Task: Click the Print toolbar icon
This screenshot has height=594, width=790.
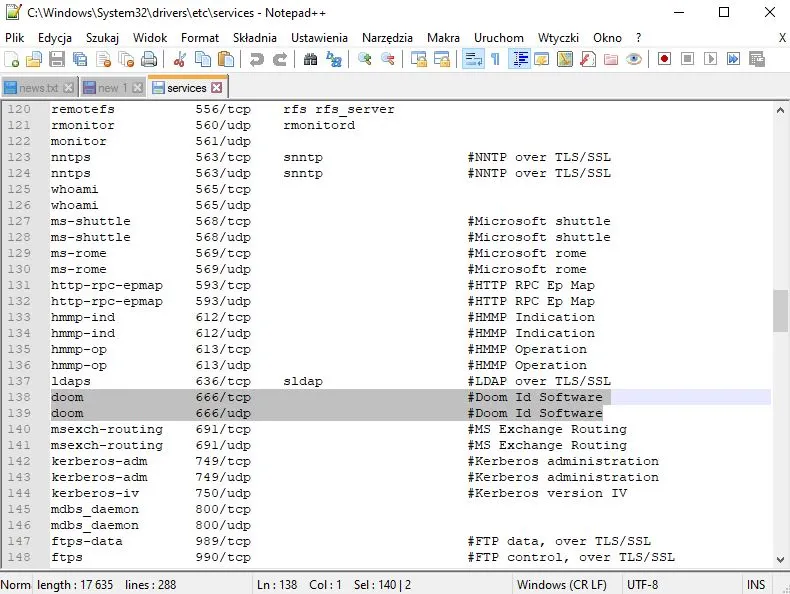Action: pos(147,60)
